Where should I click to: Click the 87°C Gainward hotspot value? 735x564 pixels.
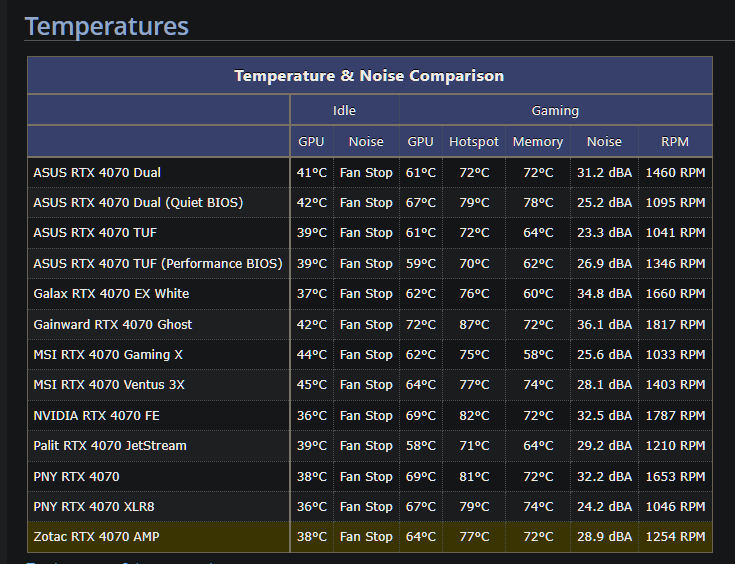[x=474, y=324]
